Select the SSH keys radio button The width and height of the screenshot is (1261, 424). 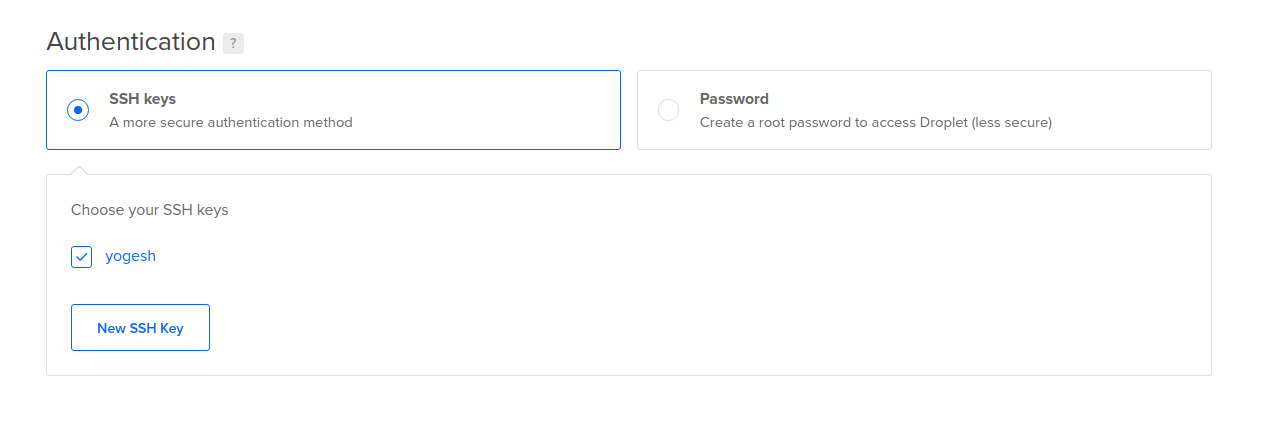coord(78,110)
